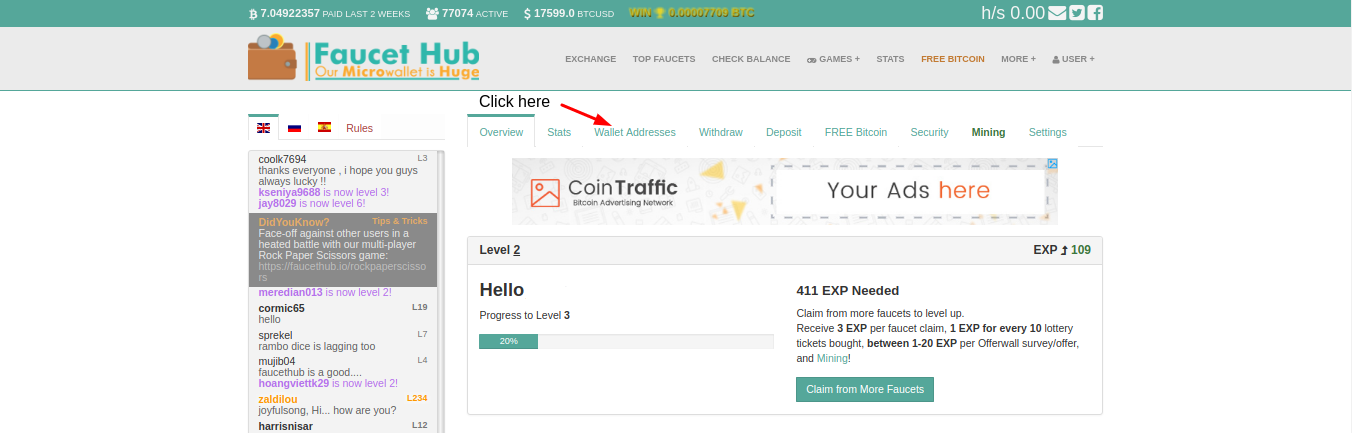Select the Spanish flag chat room
Image resolution: width=1352 pixels, height=433 pixels.
pyautogui.click(x=324, y=127)
